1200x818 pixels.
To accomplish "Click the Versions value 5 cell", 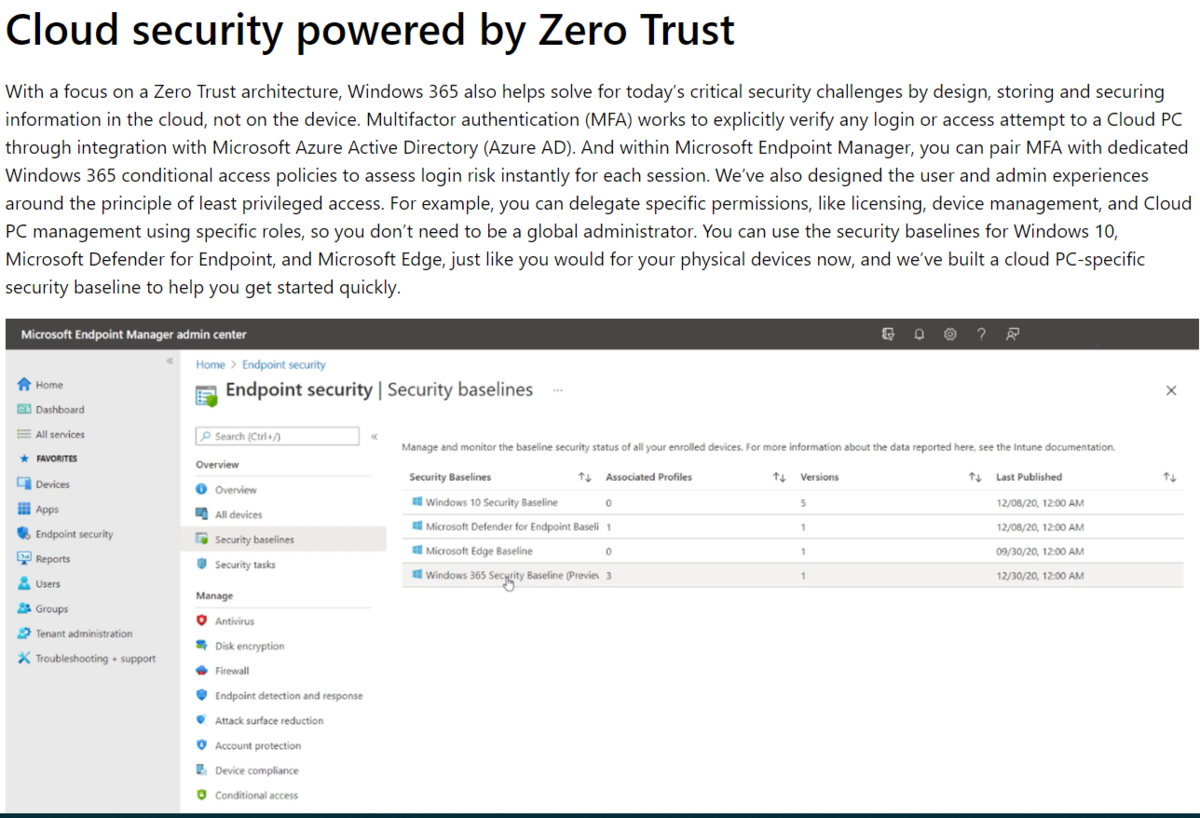I will pyautogui.click(x=803, y=503).
